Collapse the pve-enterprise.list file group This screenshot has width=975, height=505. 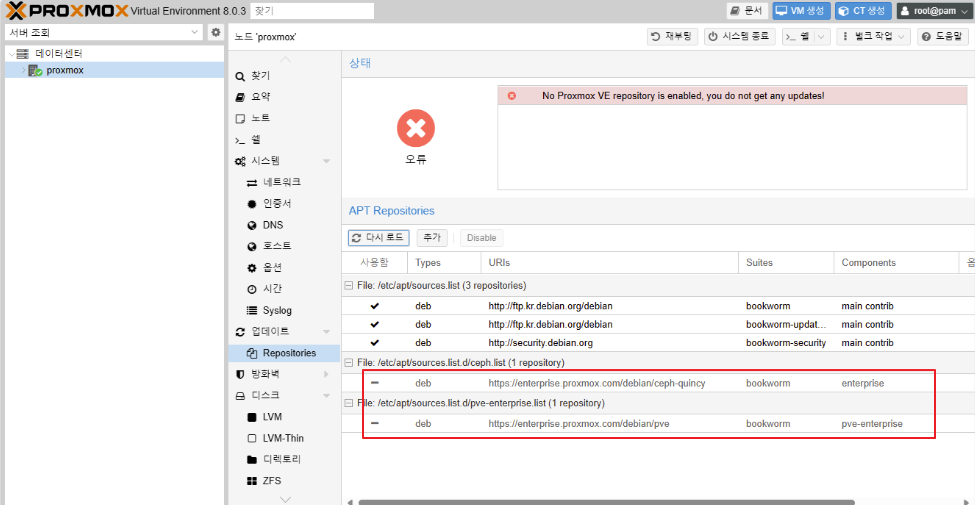(x=348, y=403)
